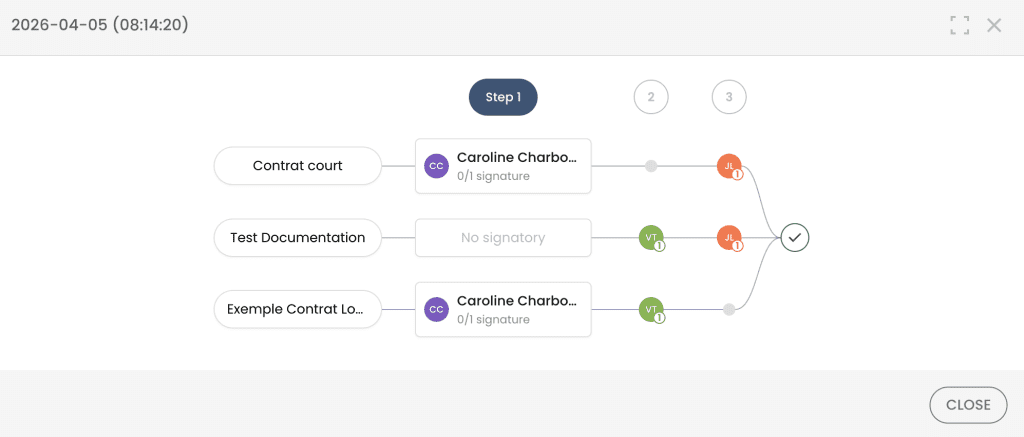Viewport: 1024px width, 437px height.
Task: Open the Test Documentation document
Action: click(298, 238)
